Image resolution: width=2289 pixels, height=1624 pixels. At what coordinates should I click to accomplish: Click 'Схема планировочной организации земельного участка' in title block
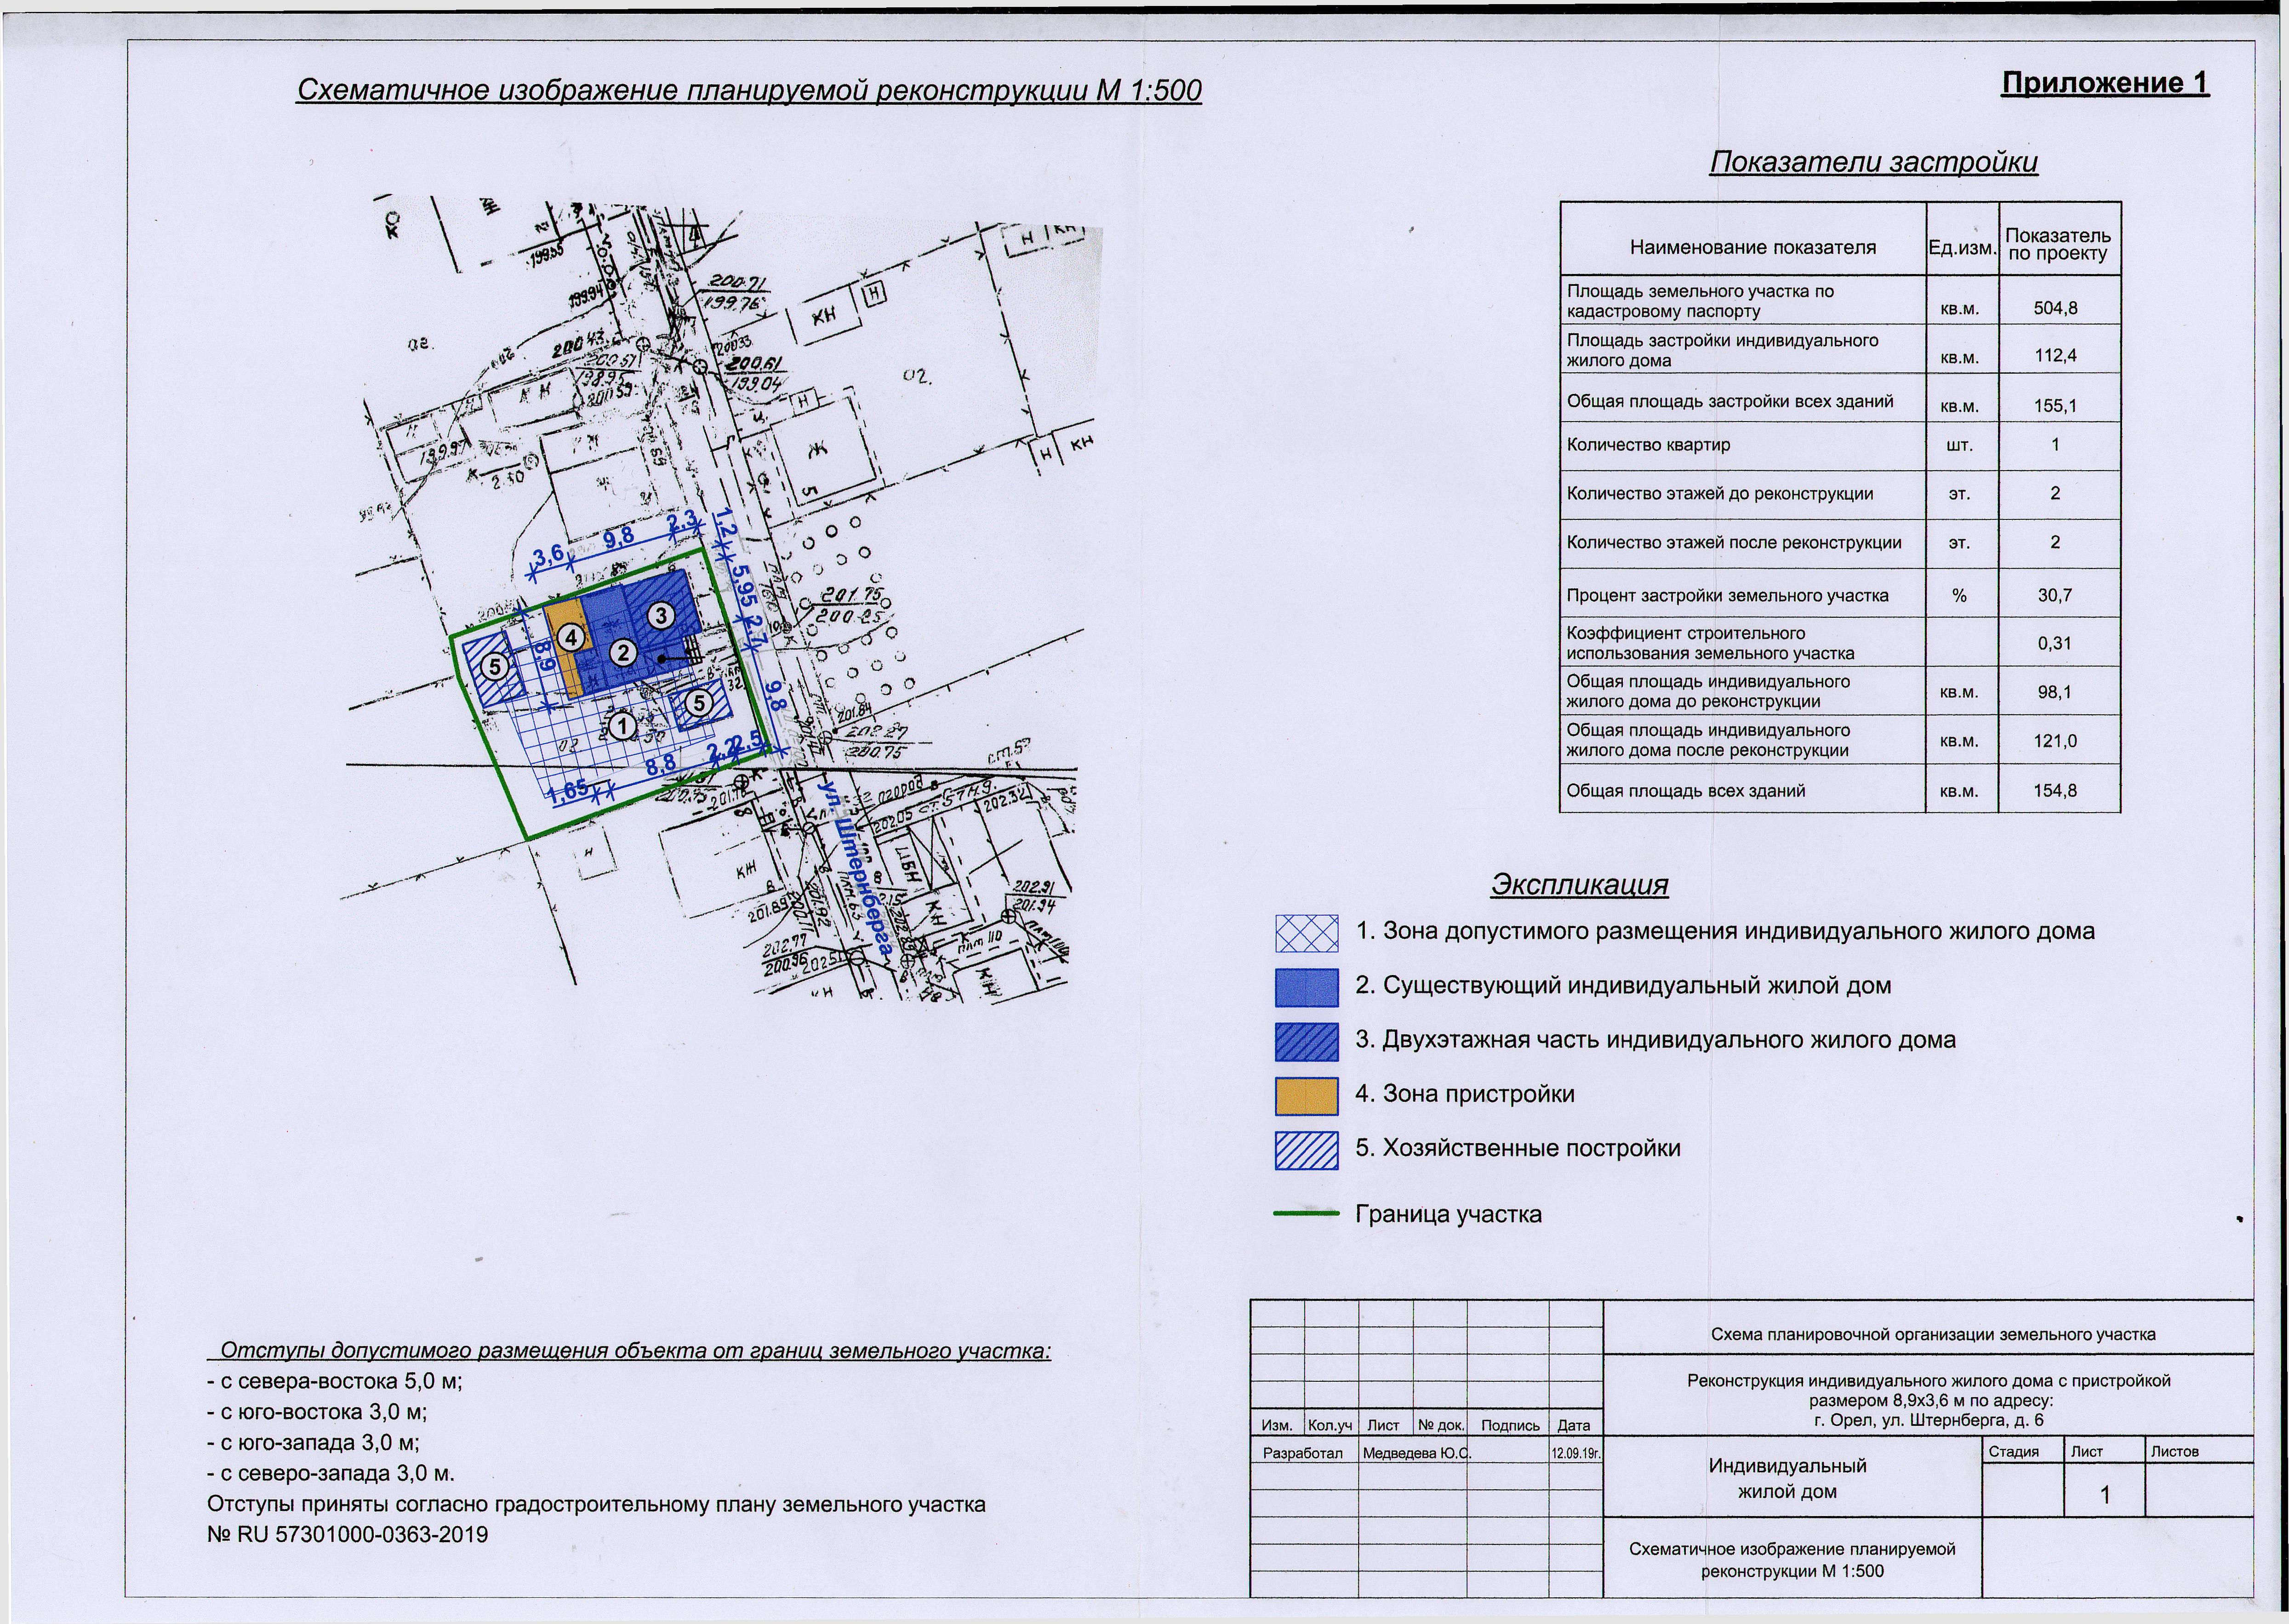(x=1933, y=1334)
